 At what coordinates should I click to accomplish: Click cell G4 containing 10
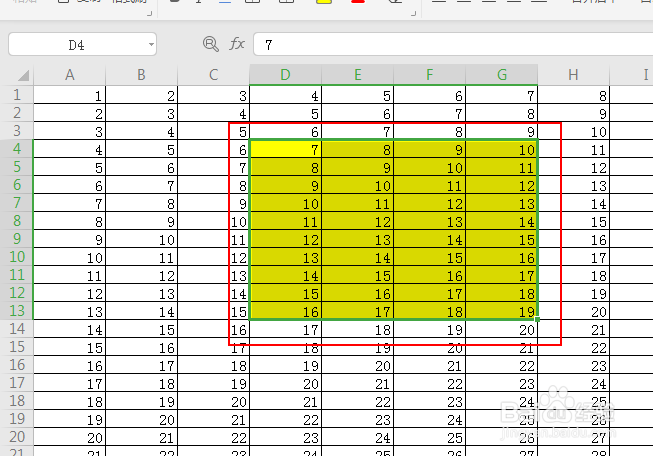(x=502, y=149)
